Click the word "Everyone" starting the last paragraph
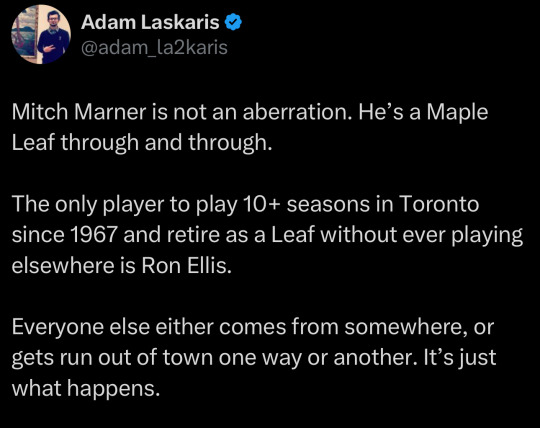540x428 pixels. tap(58, 327)
